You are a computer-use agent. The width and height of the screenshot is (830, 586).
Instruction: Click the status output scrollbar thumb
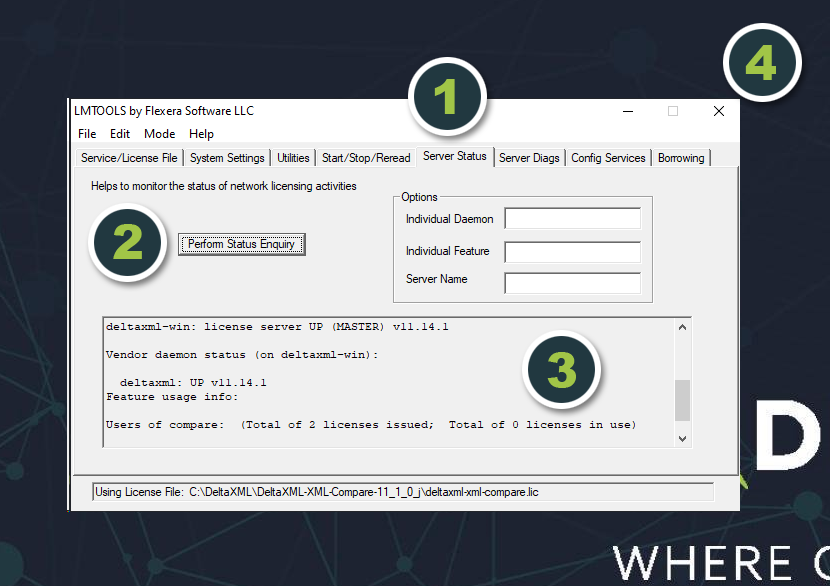[x=683, y=400]
